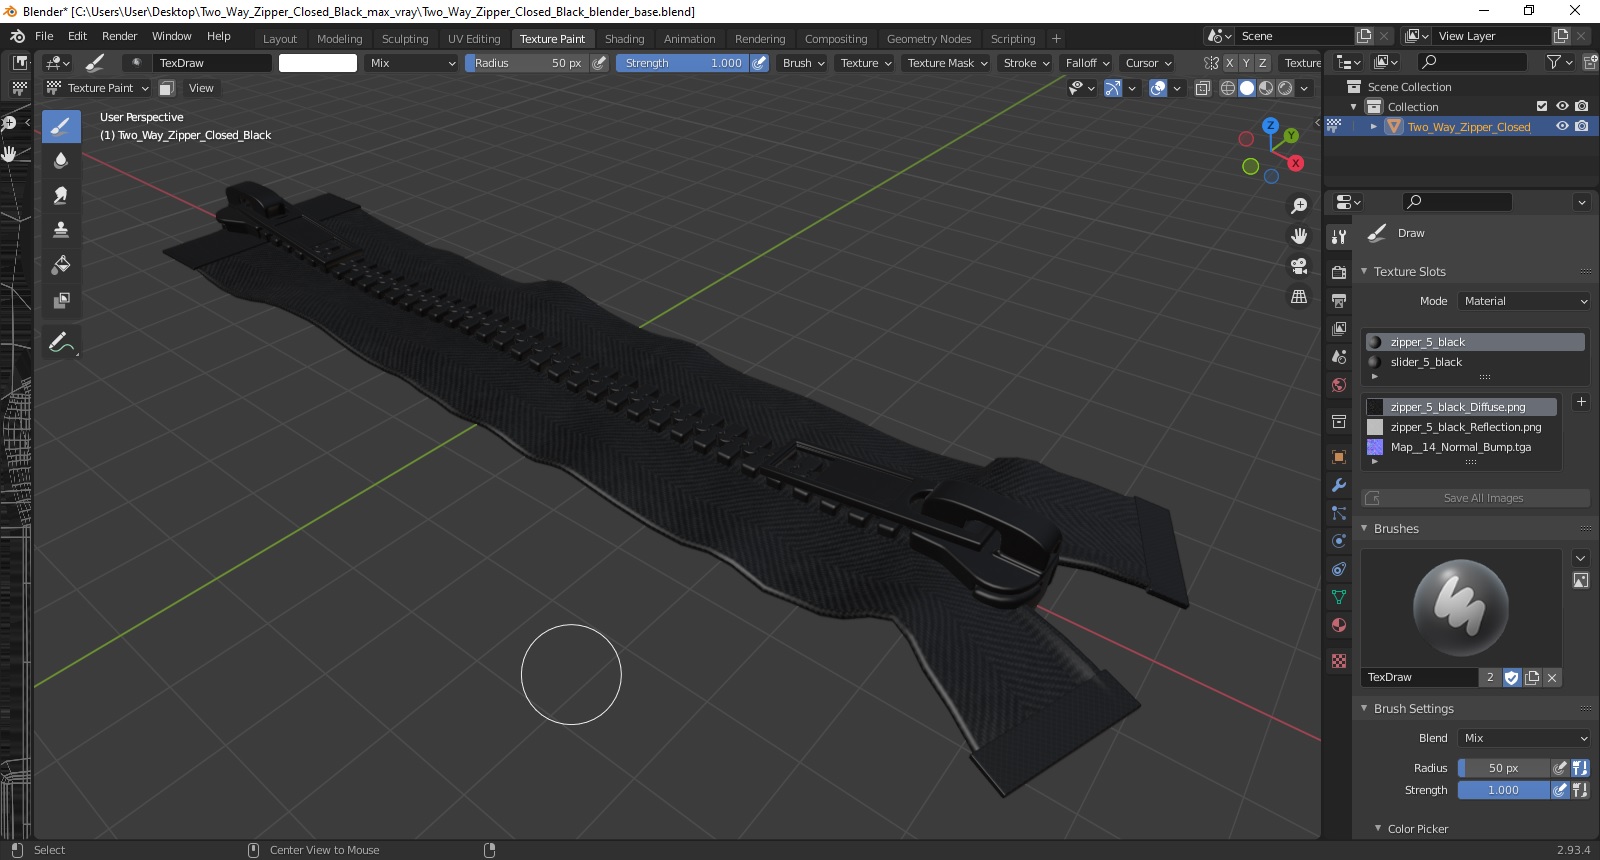Open the View Layer properties tab
This screenshot has width=1600, height=860.
click(x=1339, y=328)
